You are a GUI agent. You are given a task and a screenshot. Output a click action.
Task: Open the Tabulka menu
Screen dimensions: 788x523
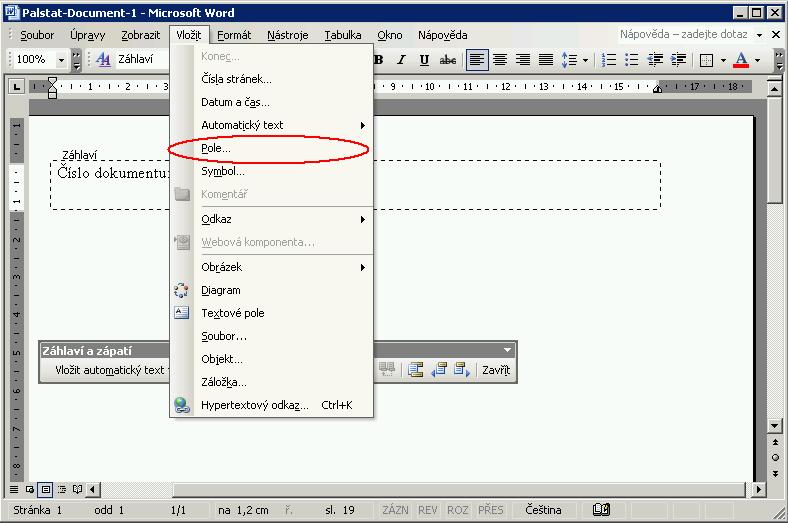[343, 35]
